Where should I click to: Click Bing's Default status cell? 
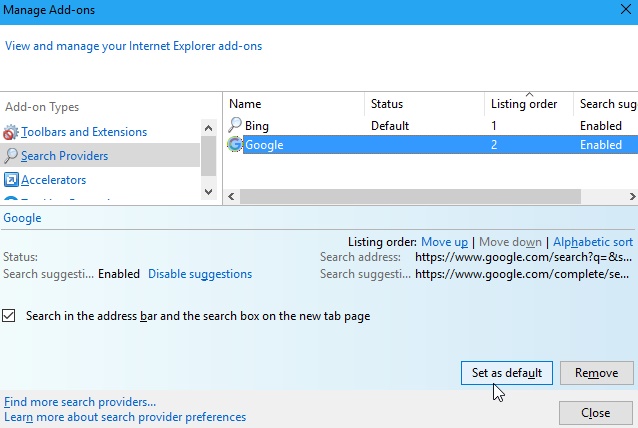(x=390, y=126)
